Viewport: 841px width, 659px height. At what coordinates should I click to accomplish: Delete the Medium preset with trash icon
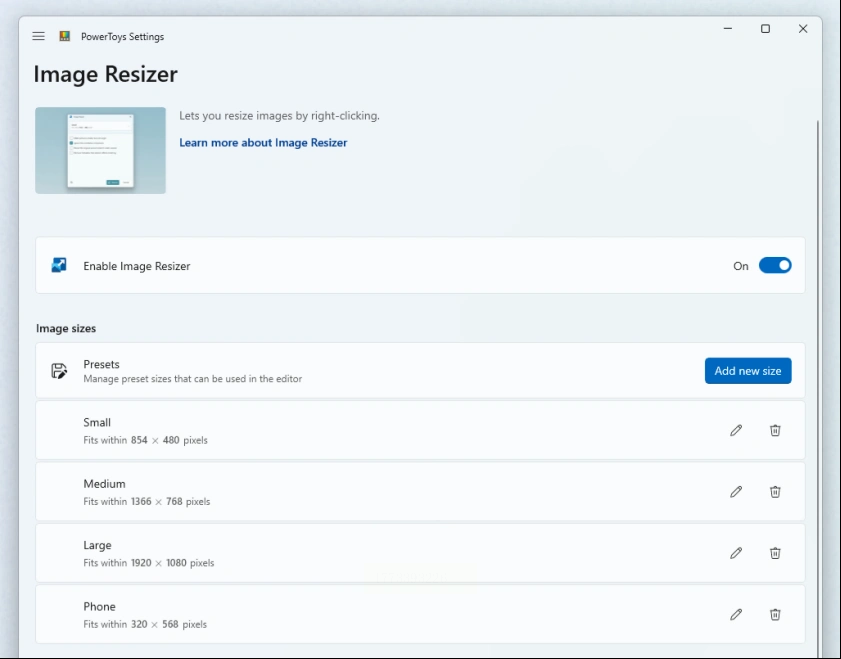[x=775, y=492]
